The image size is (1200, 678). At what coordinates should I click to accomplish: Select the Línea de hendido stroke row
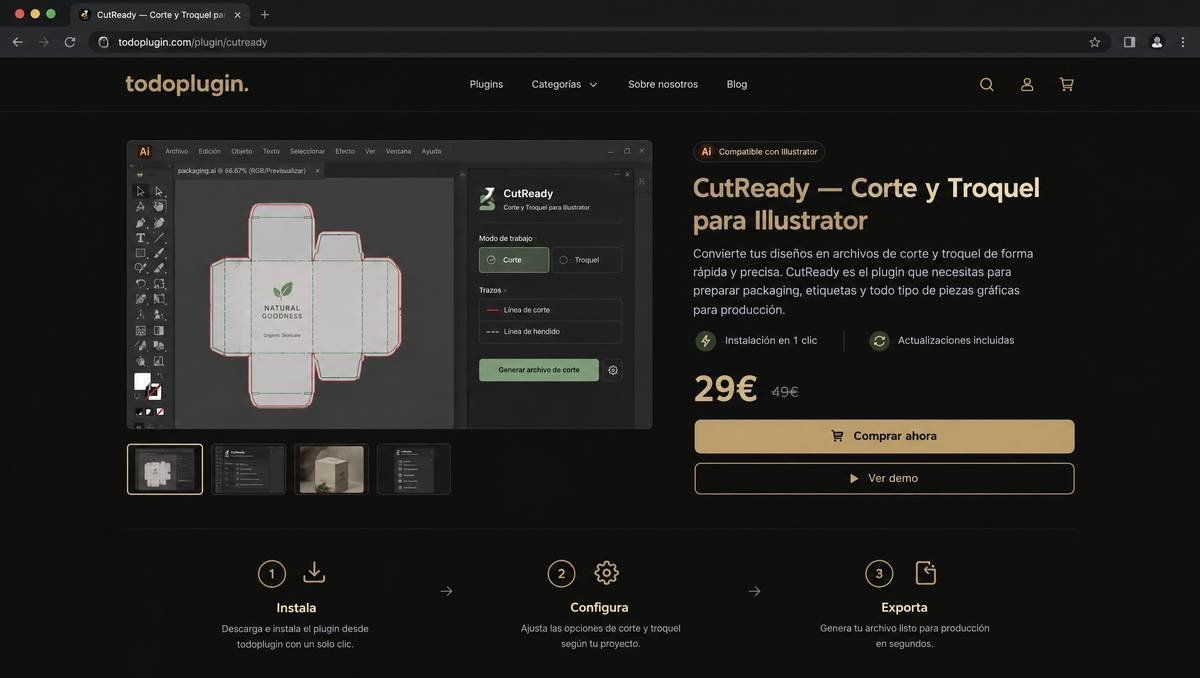[x=550, y=332]
